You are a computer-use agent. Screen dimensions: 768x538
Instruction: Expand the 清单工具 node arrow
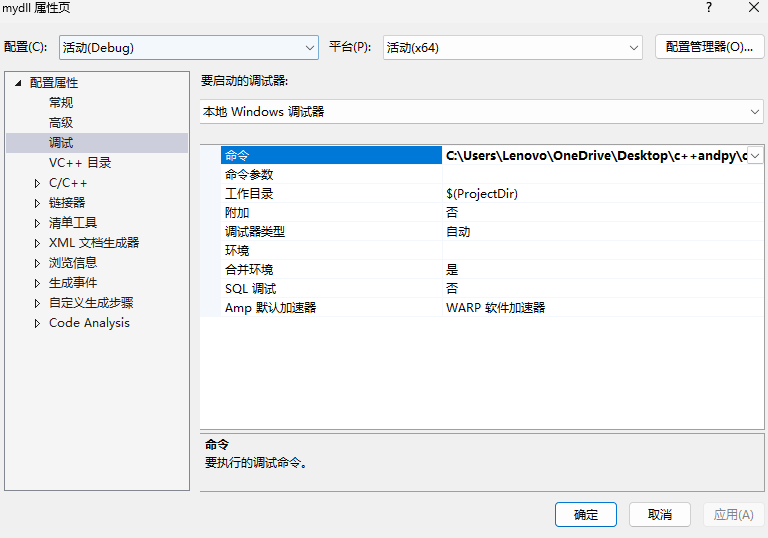pos(37,223)
